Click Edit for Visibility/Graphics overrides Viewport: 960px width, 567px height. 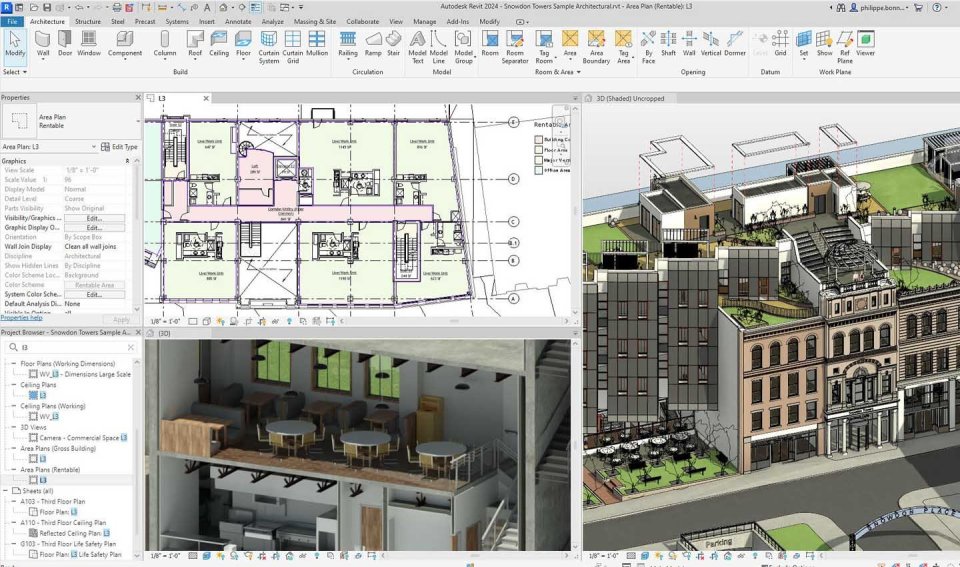click(x=94, y=217)
